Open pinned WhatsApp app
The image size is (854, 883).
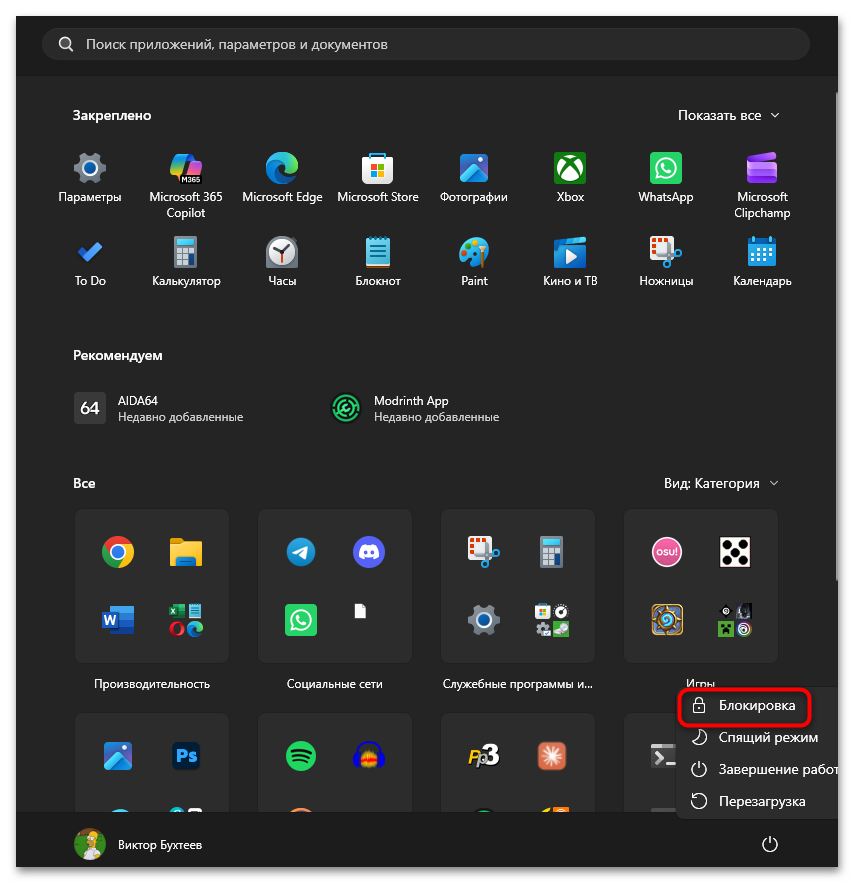(x=665, y=178)
